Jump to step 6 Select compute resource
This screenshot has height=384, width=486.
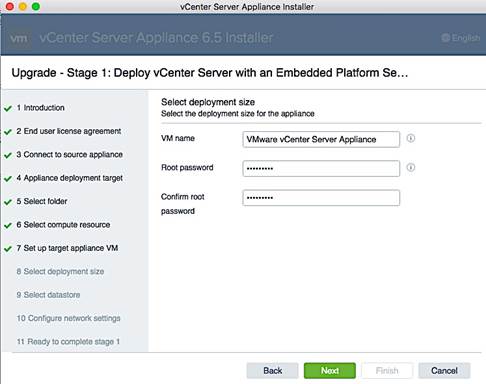(x=63, y=225)
